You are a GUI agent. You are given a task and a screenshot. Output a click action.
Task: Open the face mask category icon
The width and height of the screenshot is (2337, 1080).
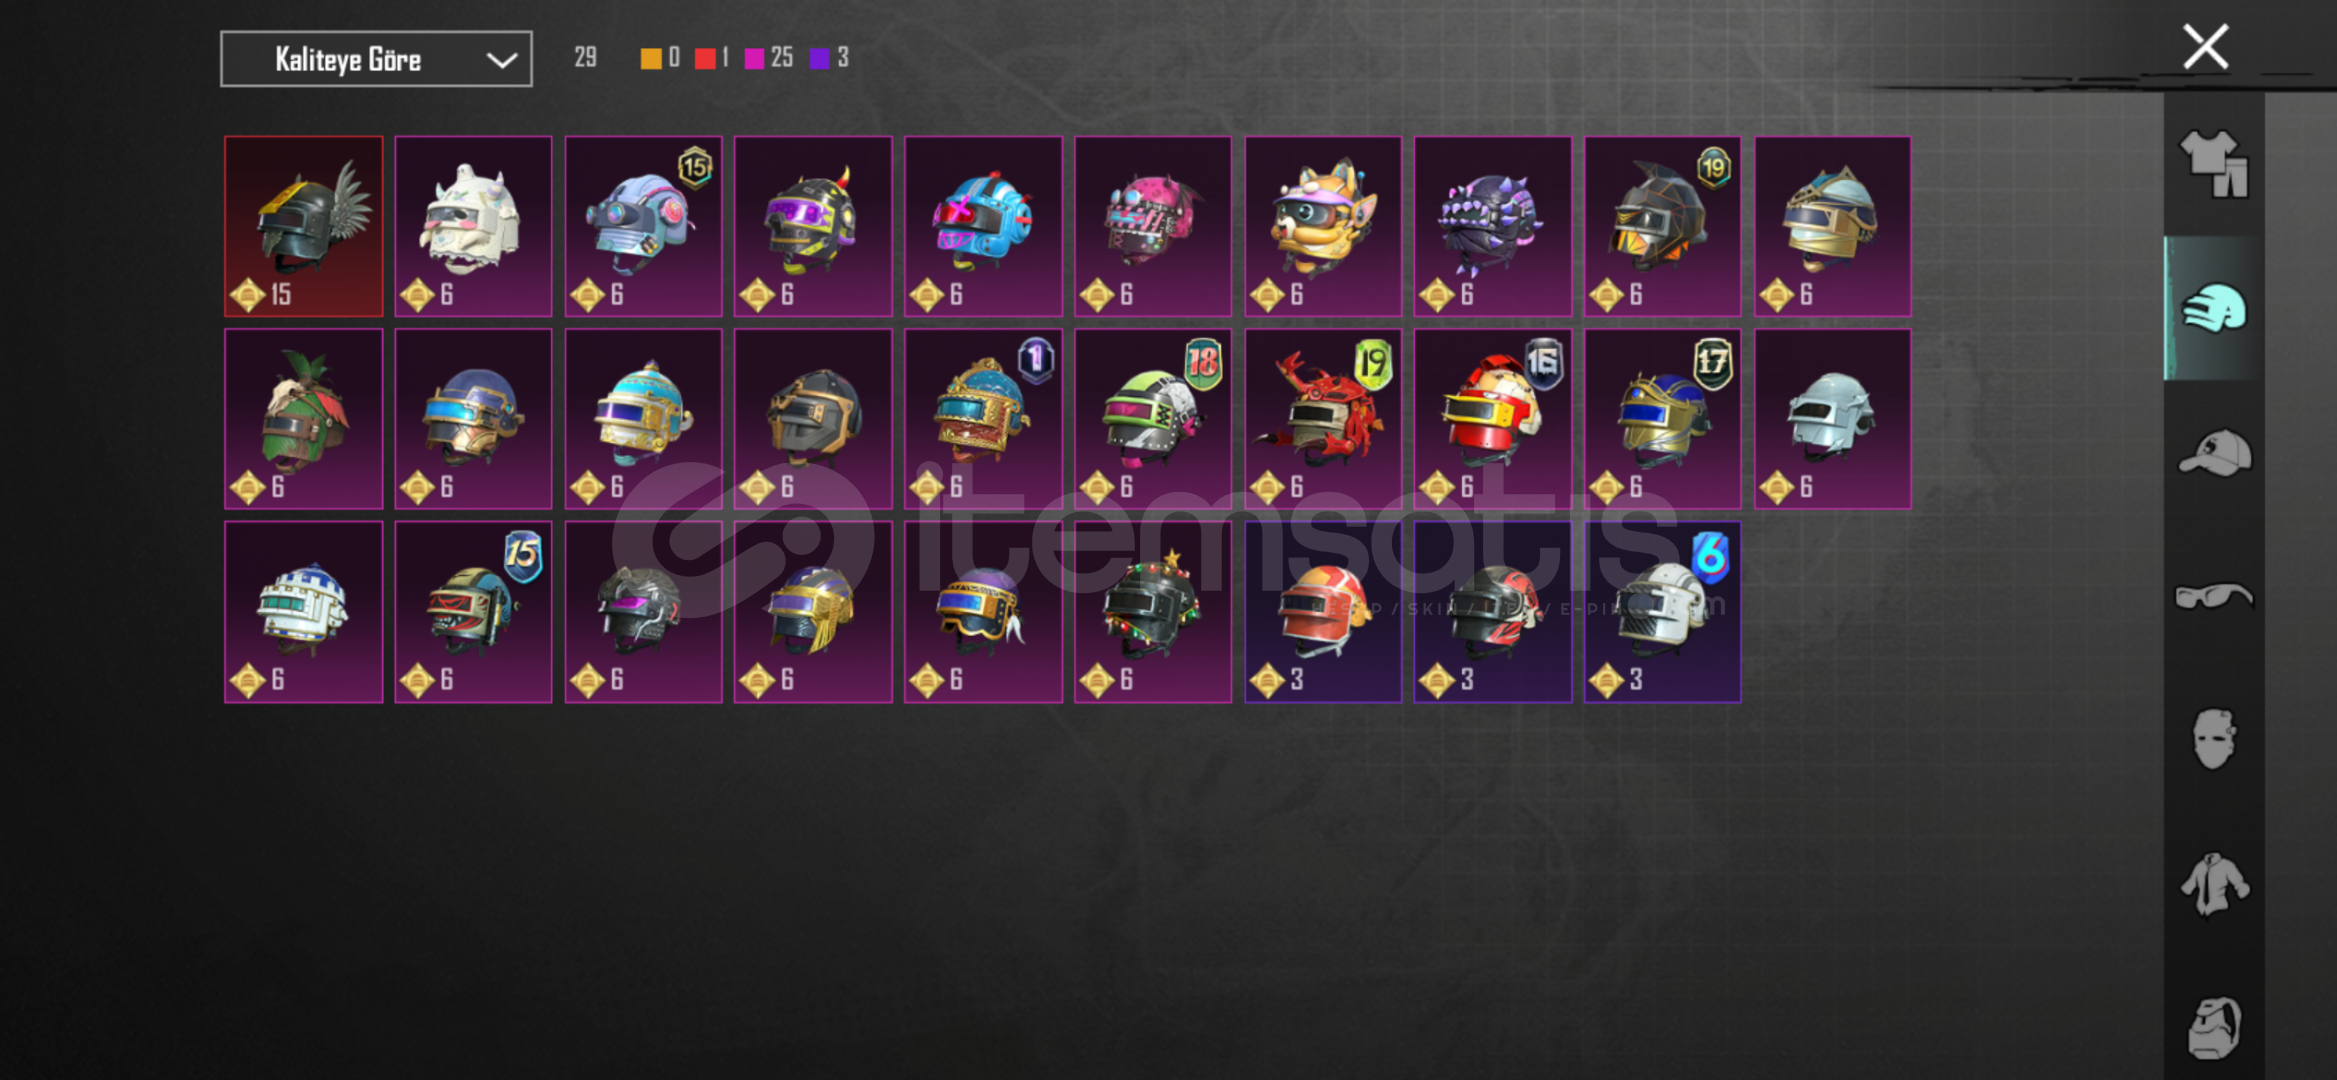pos(2214,739)
